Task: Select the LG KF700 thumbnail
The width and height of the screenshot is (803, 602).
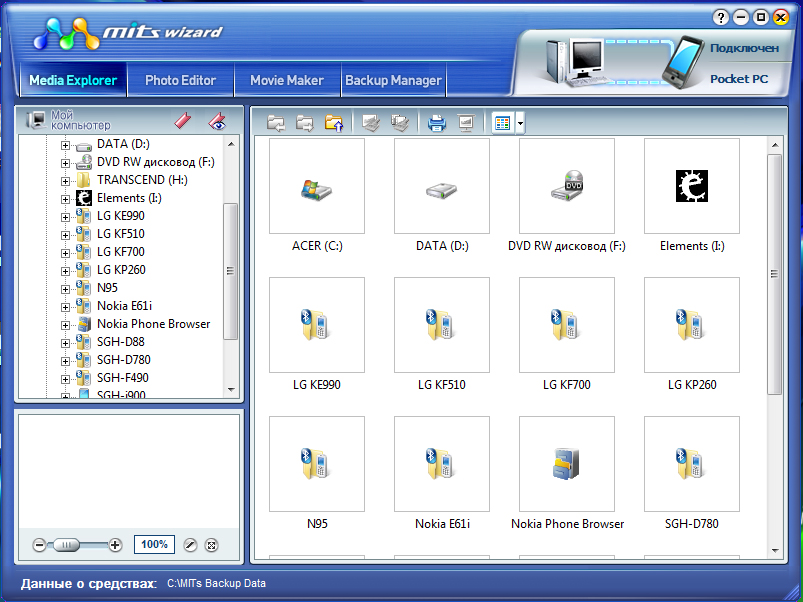Action: click(567, 325)
